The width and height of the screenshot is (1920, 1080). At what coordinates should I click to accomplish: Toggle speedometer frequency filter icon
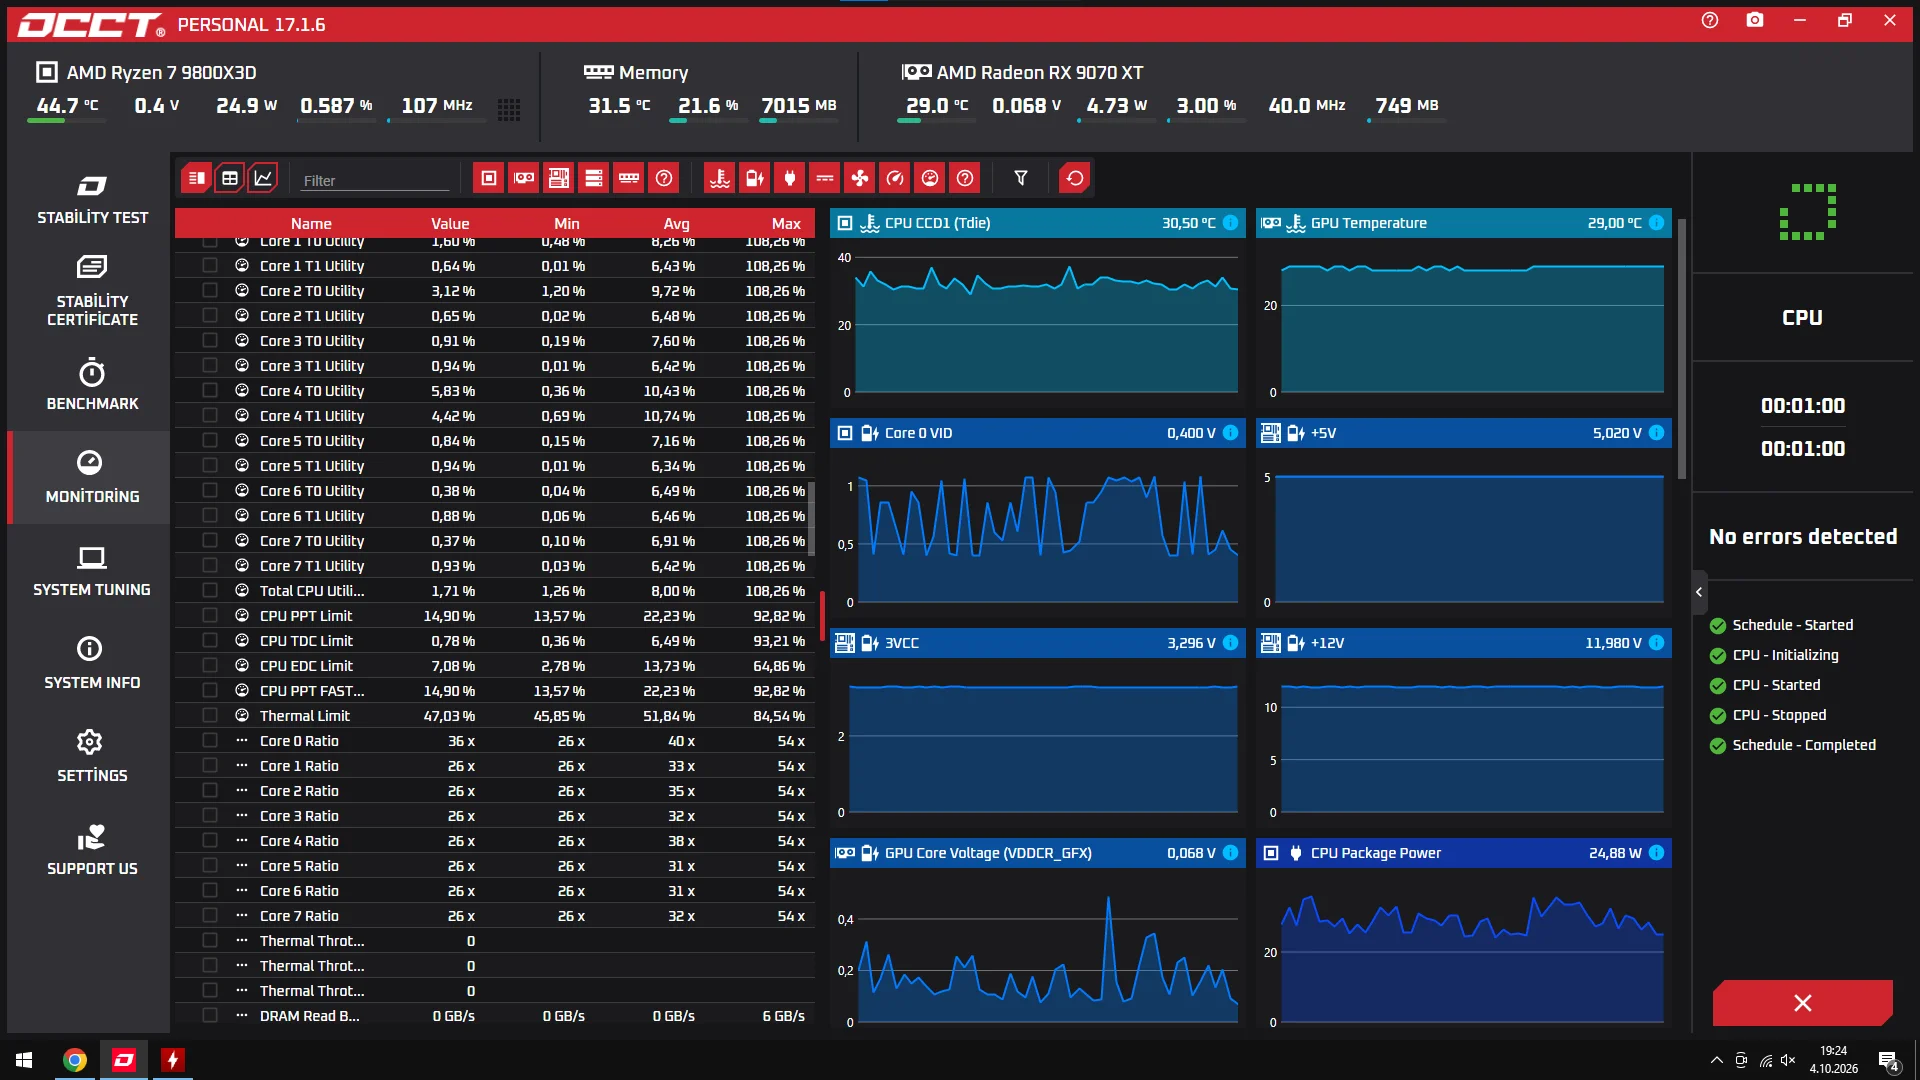pos(895,178)
